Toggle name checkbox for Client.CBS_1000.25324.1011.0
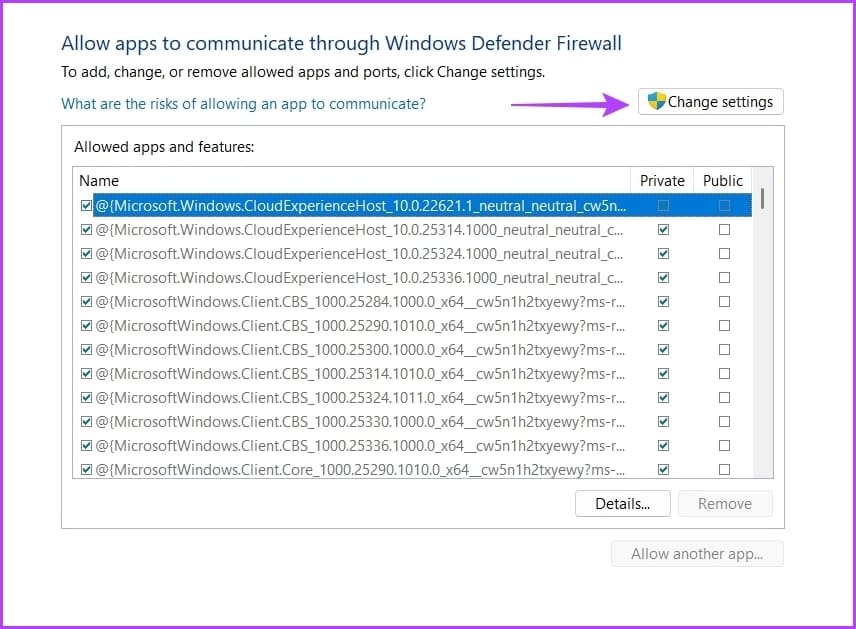 coord(86,397)
